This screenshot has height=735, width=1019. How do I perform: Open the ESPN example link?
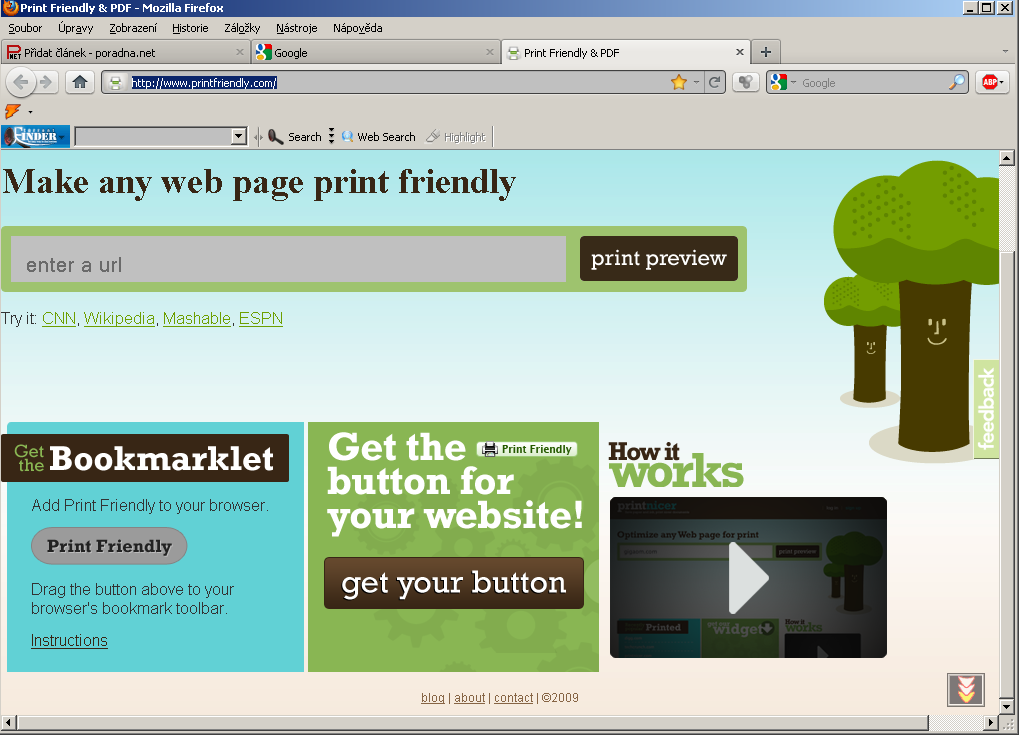coord(261,318)
